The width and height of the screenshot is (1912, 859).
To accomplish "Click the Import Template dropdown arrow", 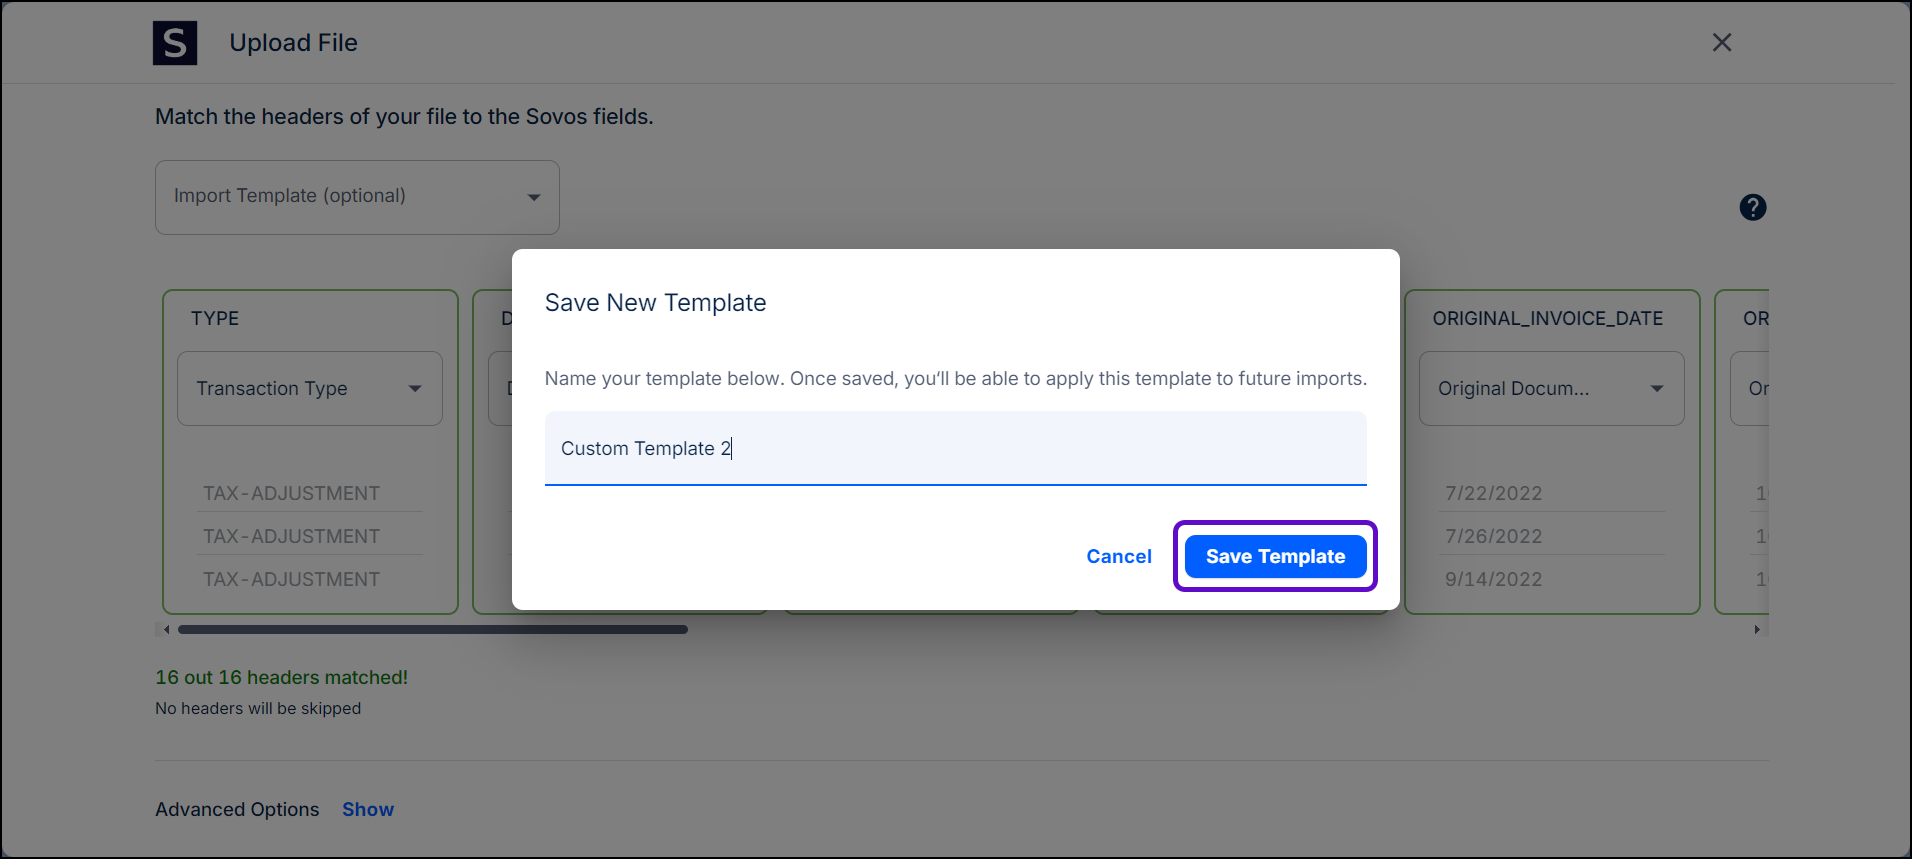I will pyautogui.click(x=534, y=197).
